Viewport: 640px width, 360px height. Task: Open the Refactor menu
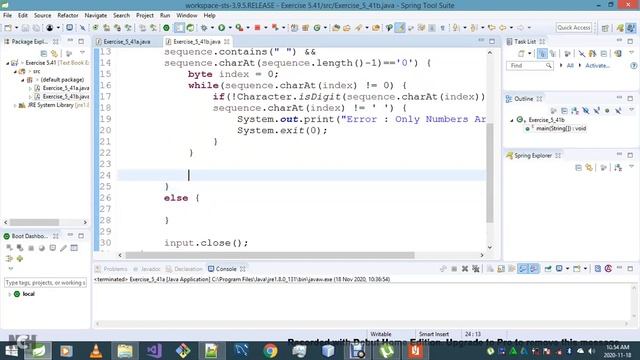pyautogui.click(x=68, y=16)
